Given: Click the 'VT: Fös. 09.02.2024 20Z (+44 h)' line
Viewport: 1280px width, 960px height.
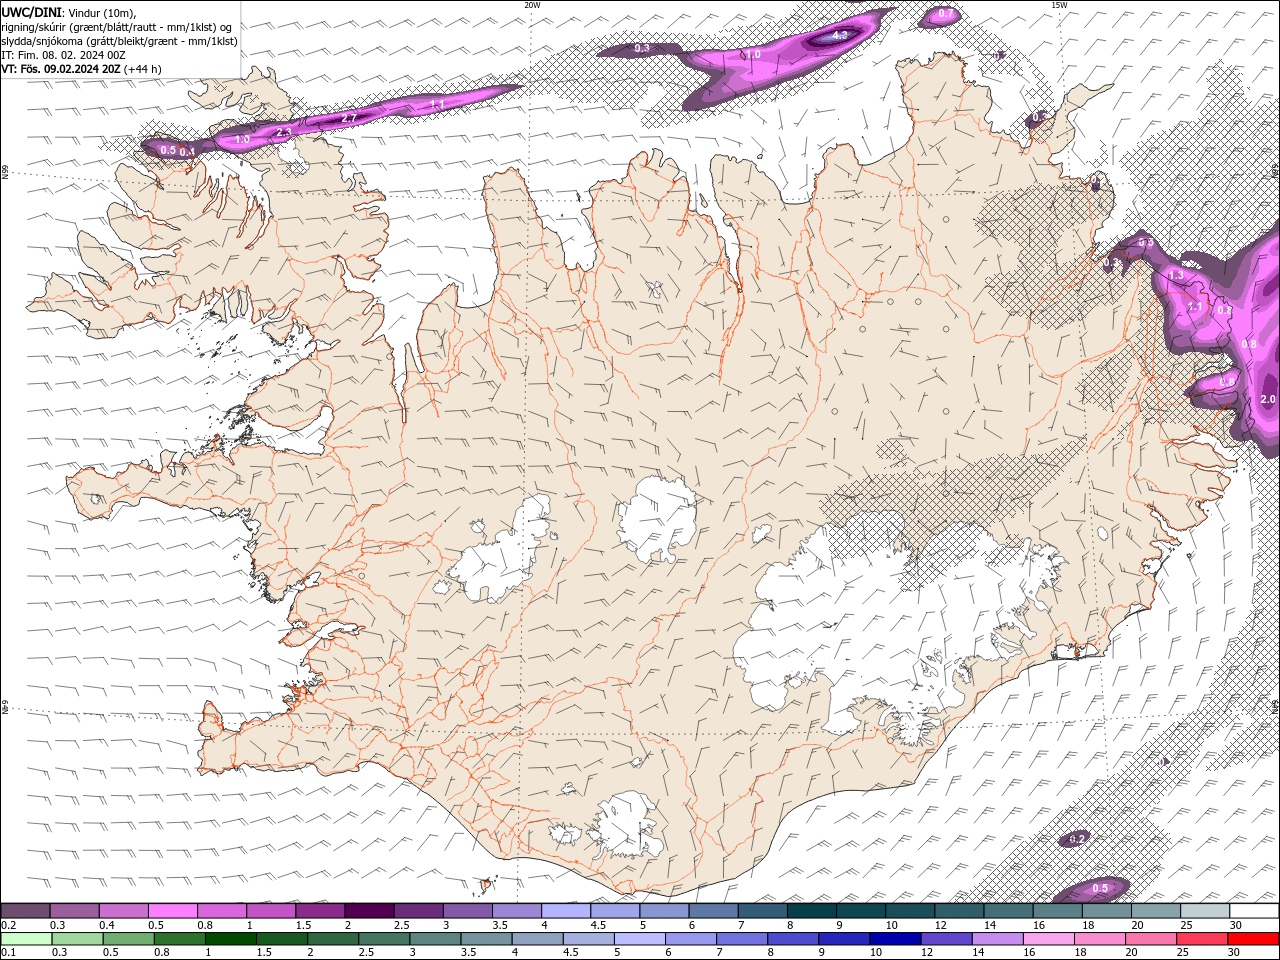Looking at the screenshot, I should point(82,69).
